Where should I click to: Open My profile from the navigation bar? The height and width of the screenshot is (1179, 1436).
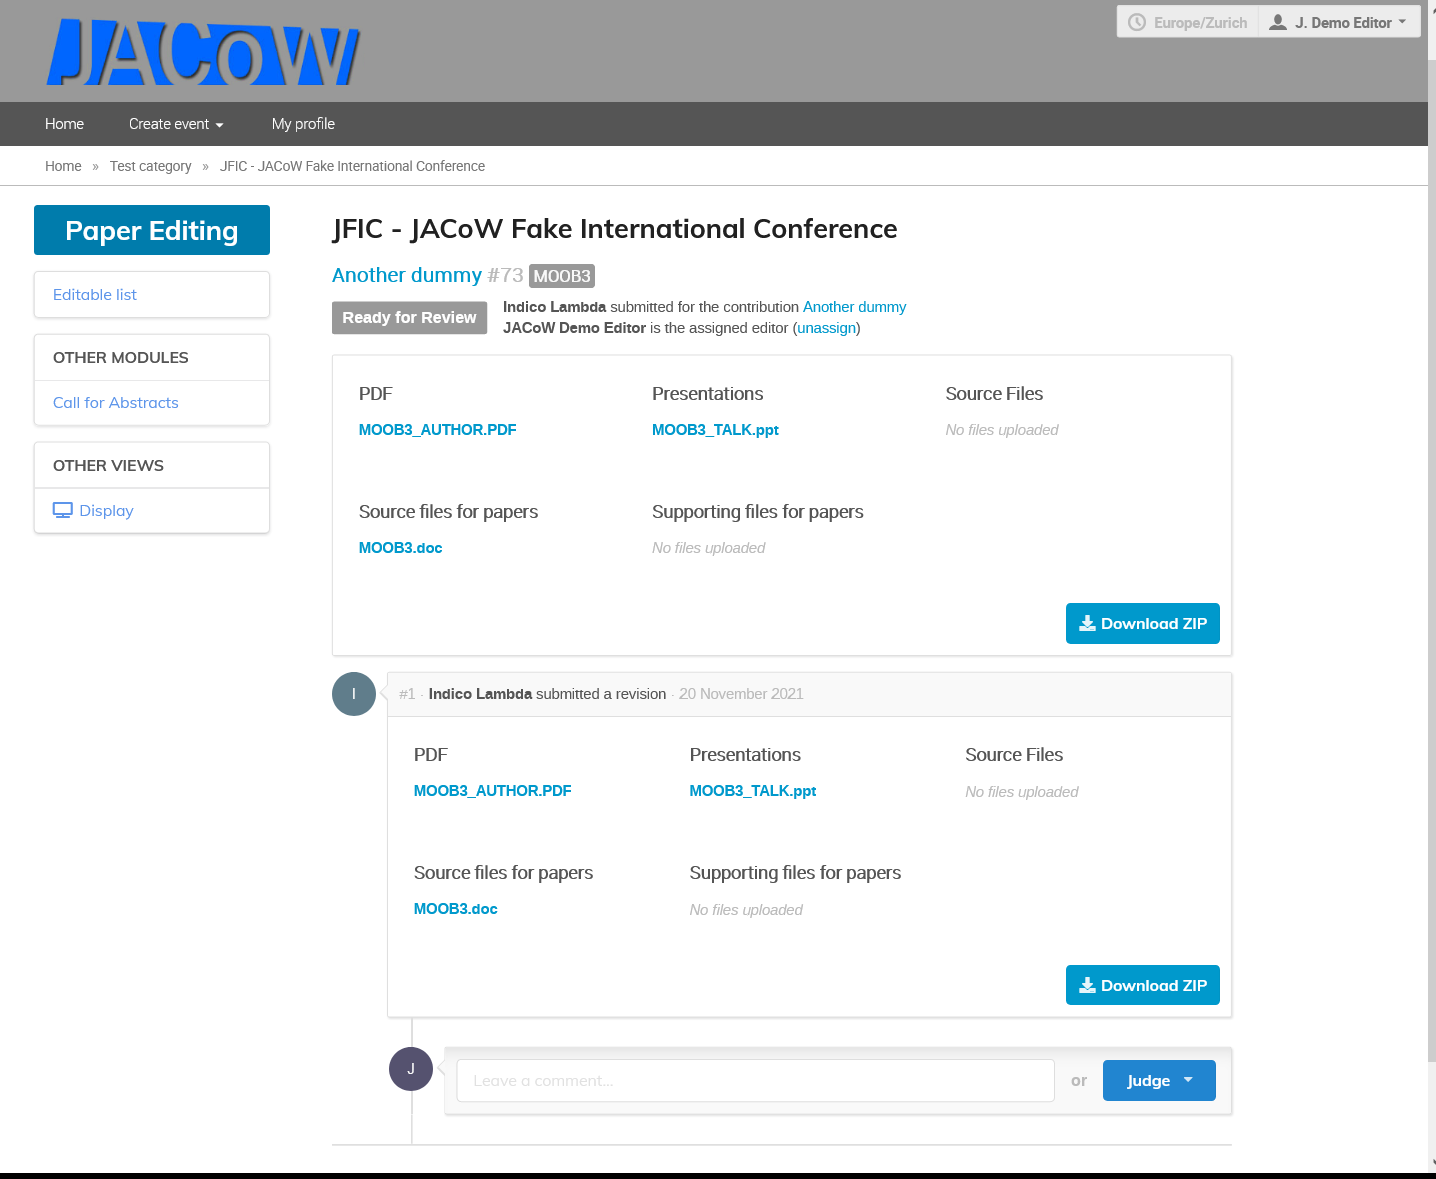tap(303, 124)
